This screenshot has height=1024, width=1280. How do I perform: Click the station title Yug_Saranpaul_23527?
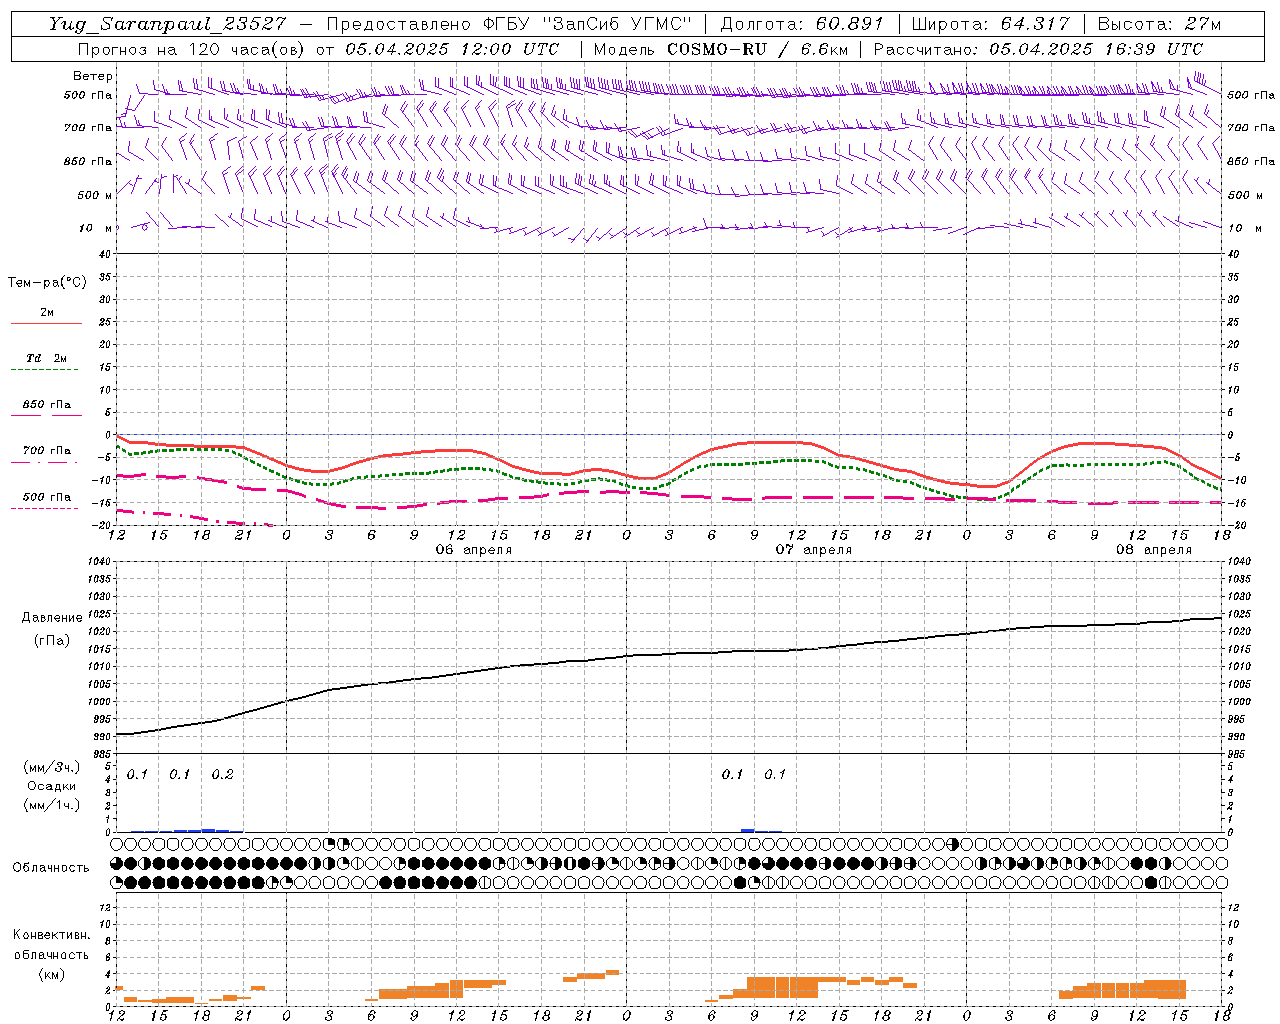coord(168,24)
